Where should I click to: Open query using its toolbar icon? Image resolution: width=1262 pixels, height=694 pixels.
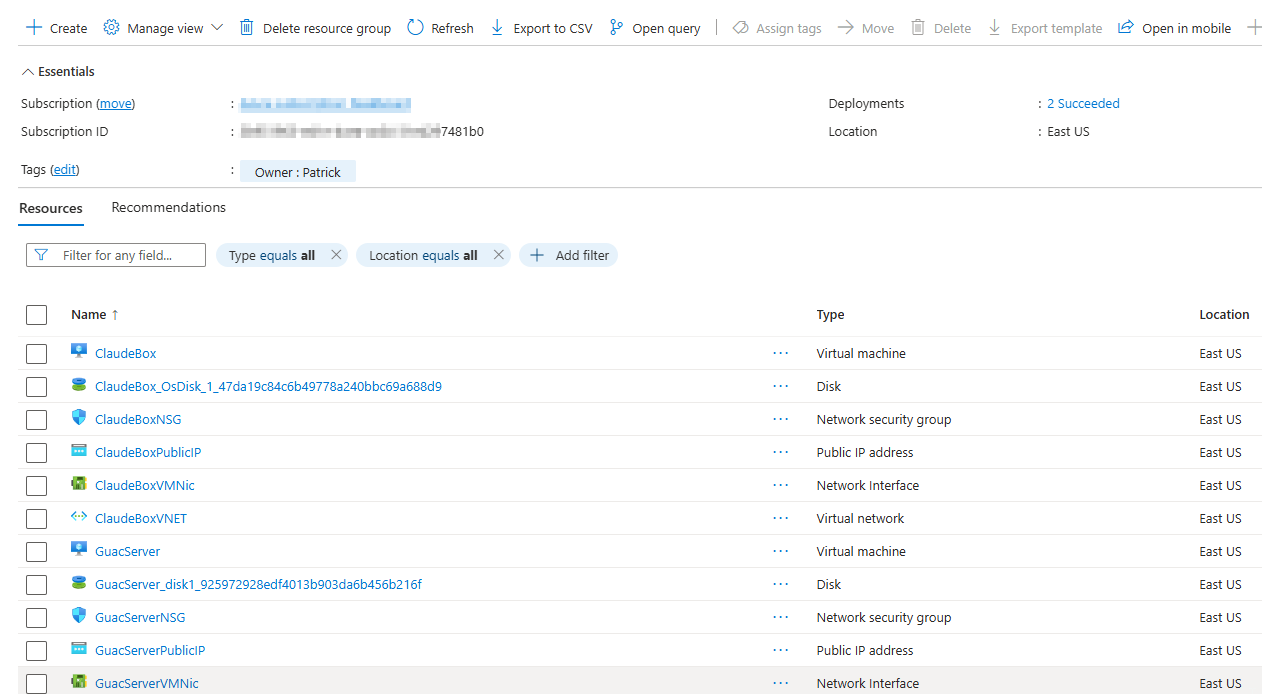click(x=618, y=27)
